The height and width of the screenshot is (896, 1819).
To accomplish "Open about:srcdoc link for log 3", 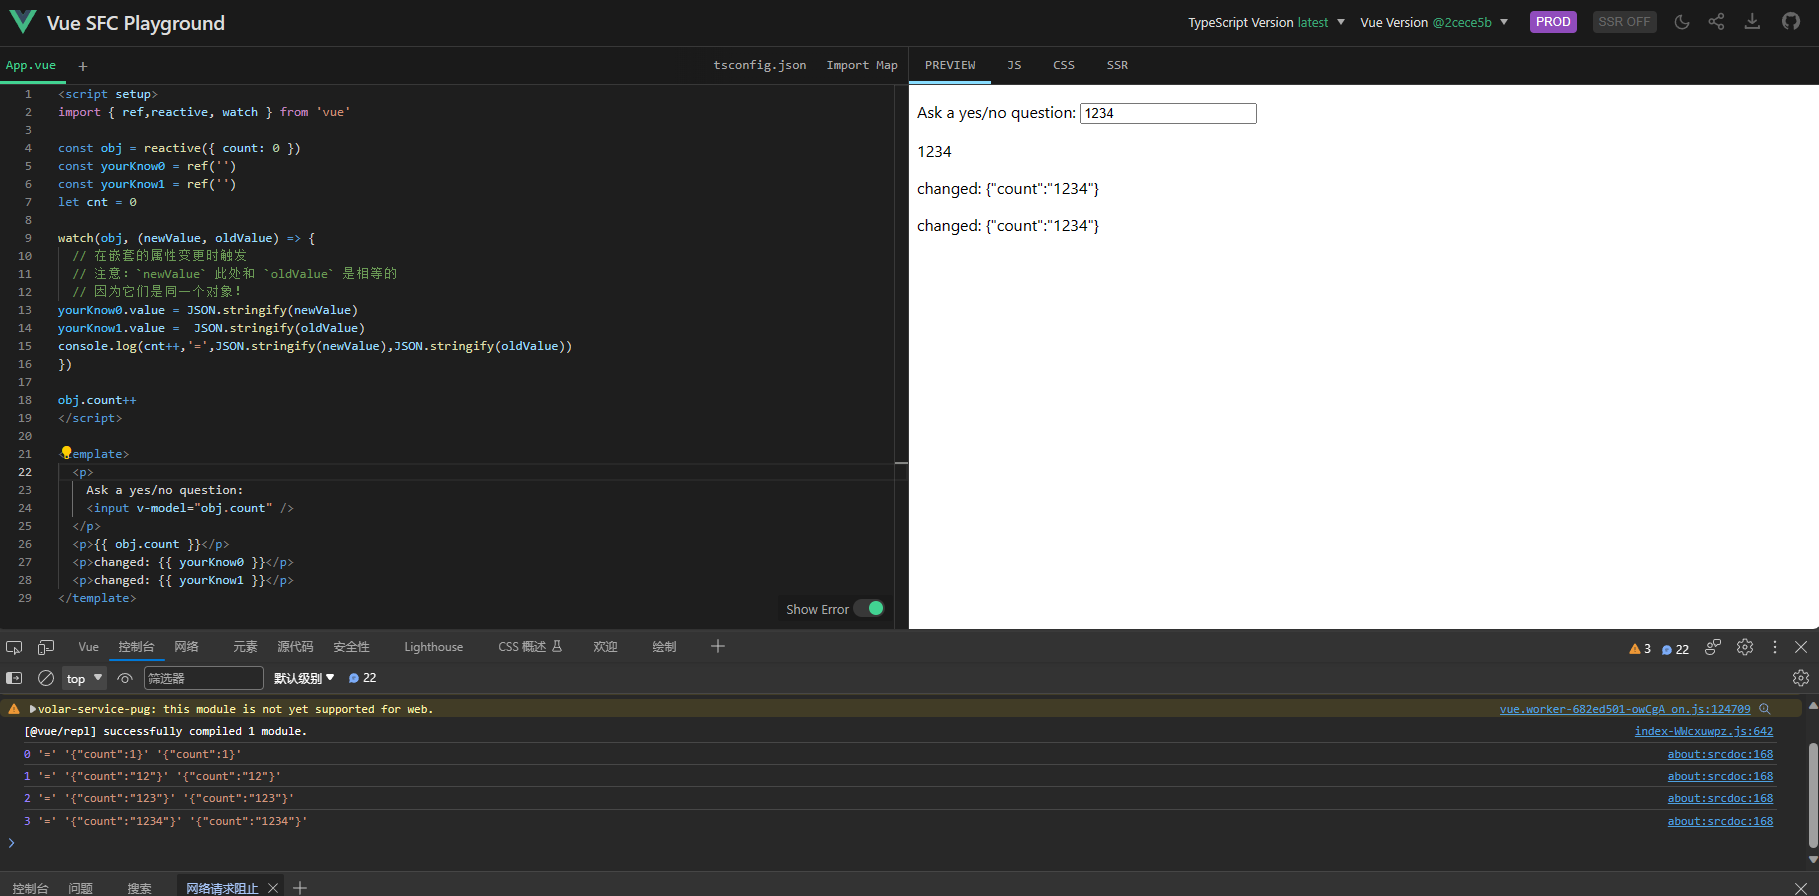I will click(1720, 822).
